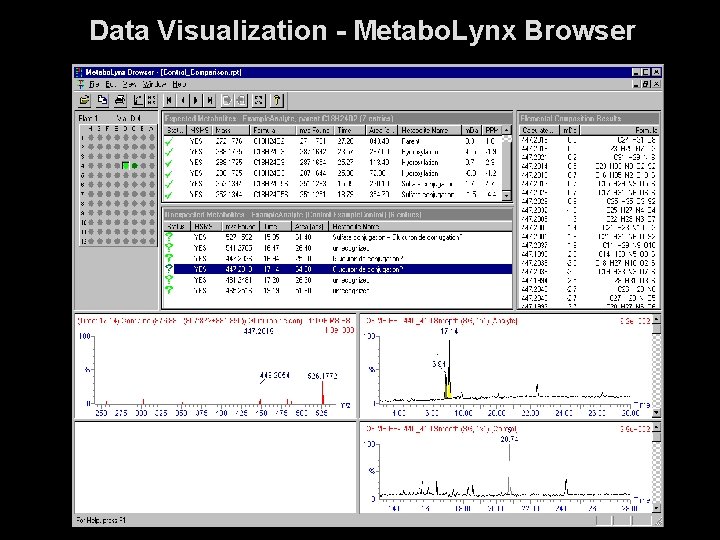Click the 526.1772 spectrum peak label
Image resolution: width=720 pixels, height=540 pixels.
click(x=322, y=376)
